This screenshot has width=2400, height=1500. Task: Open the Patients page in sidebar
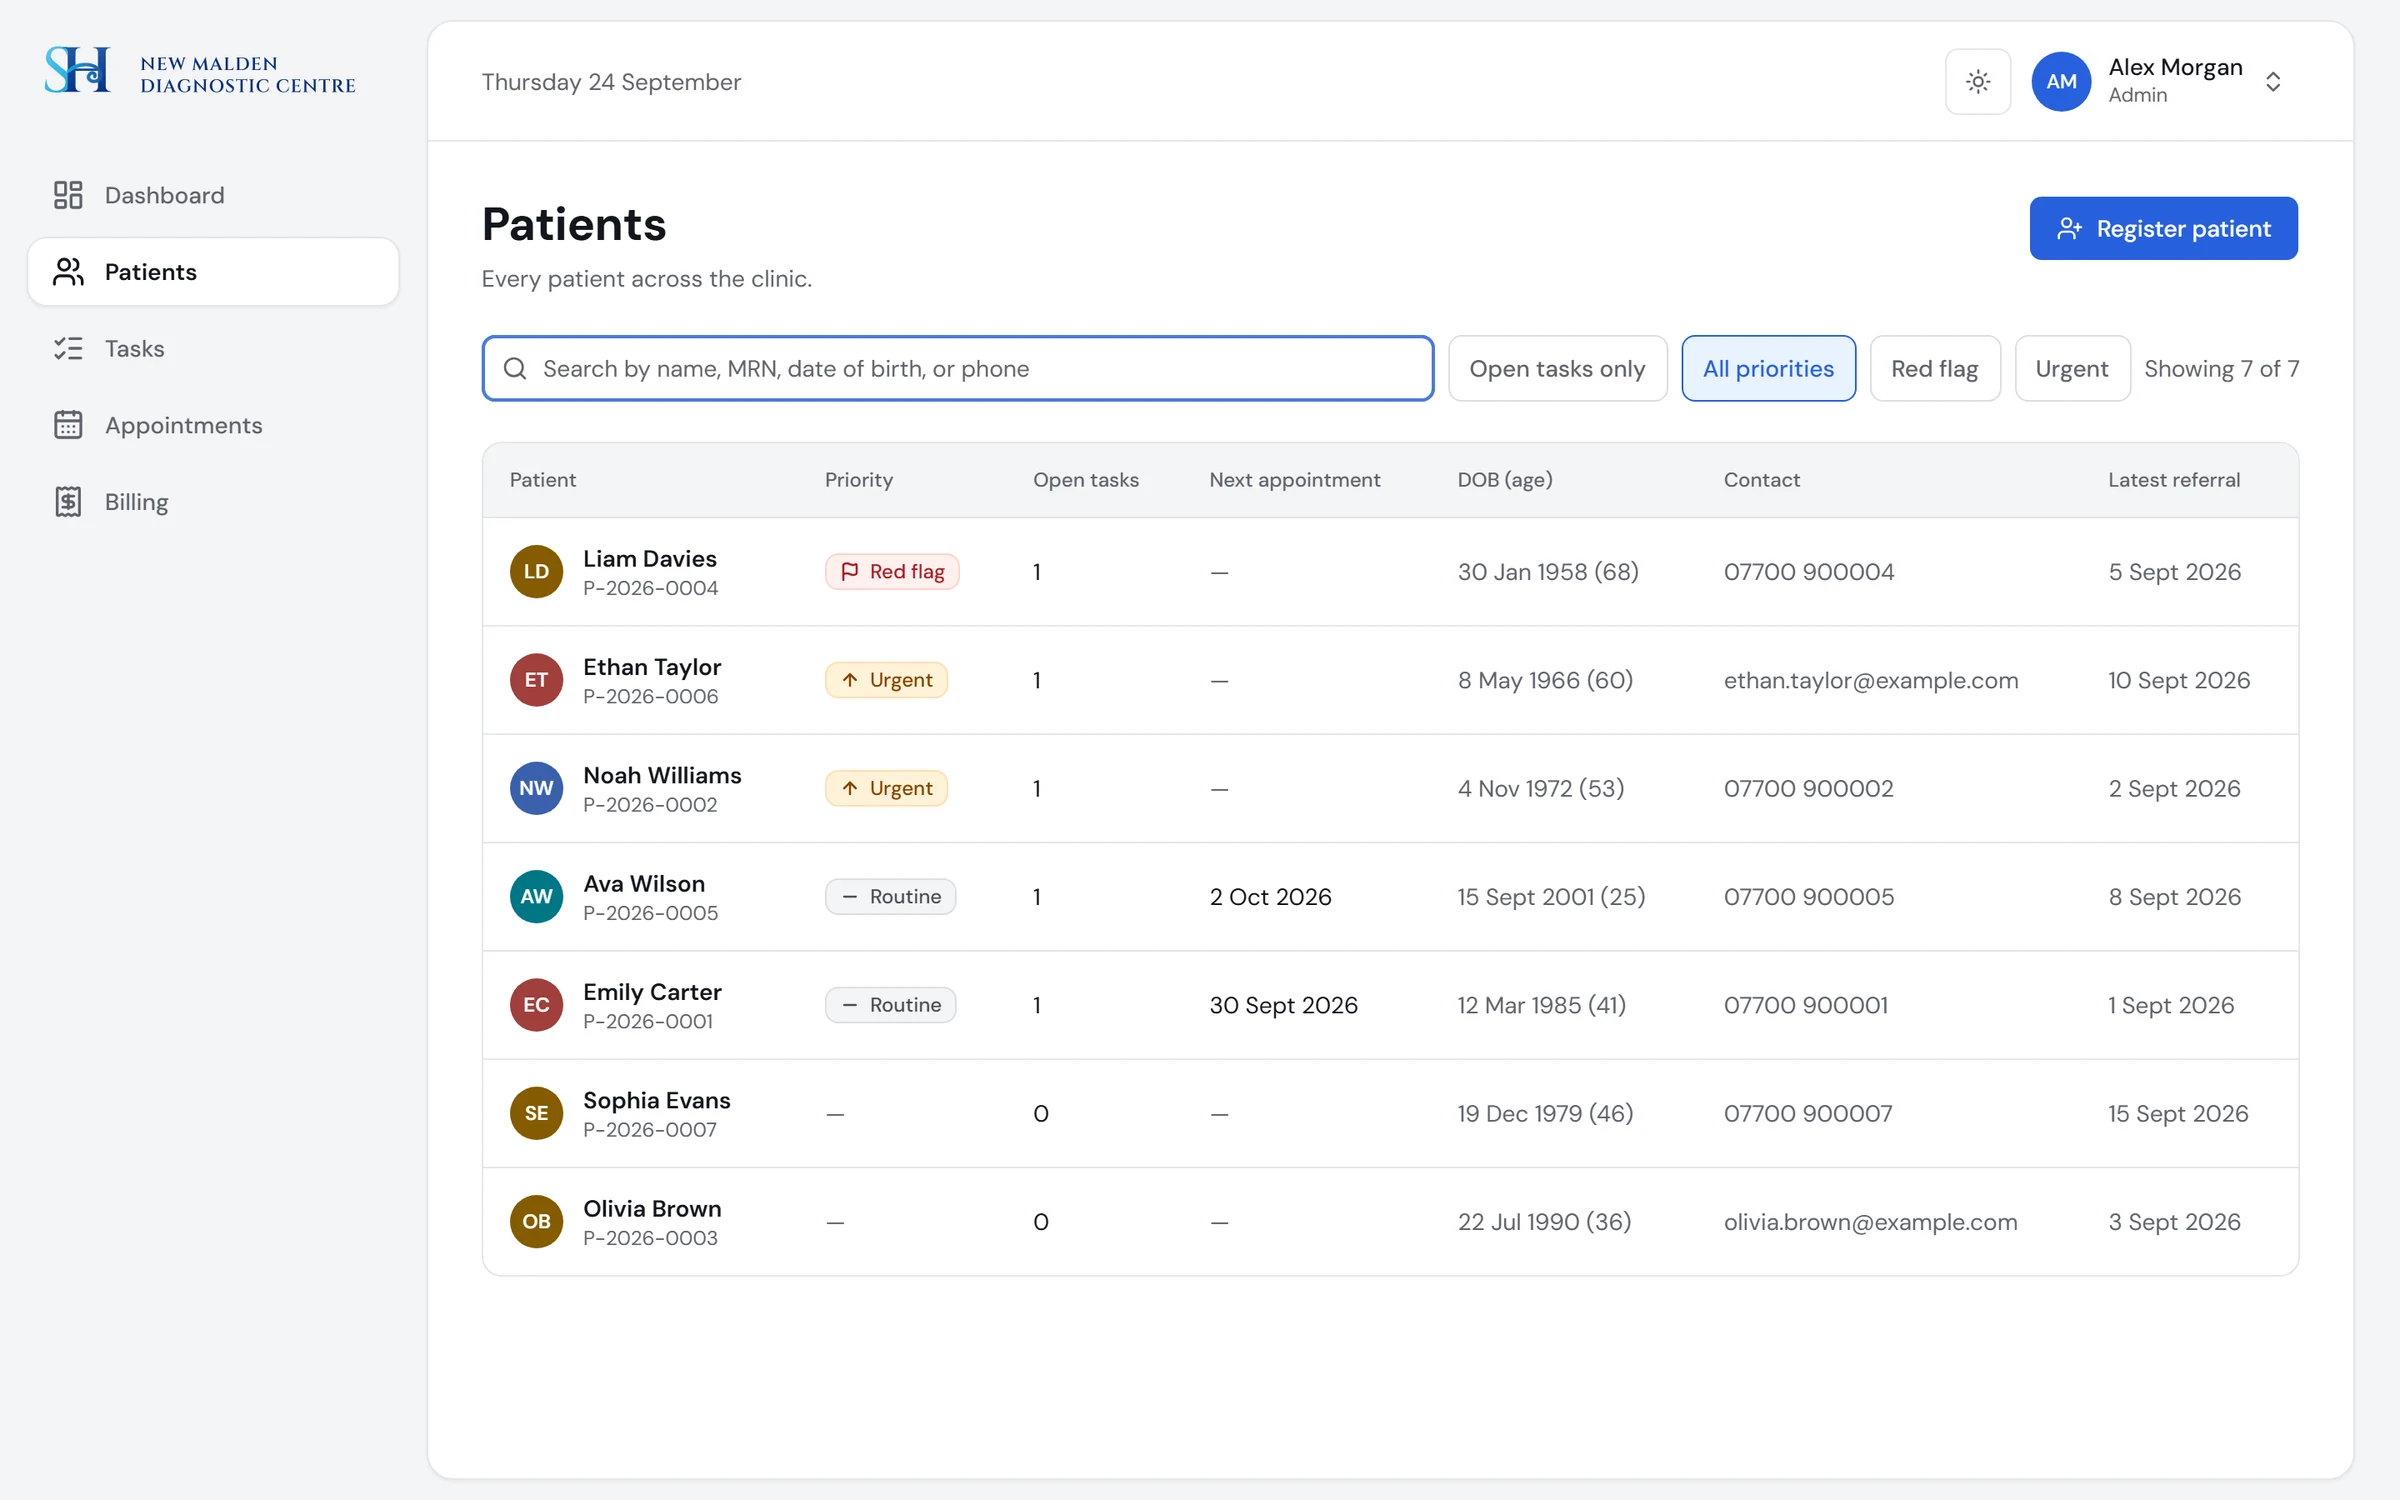tap(213, 272)
